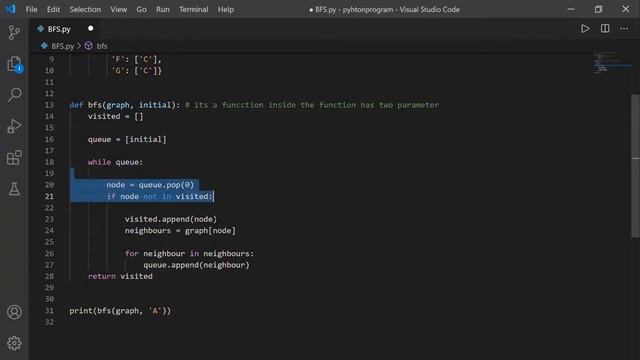
Task: Click BFS.py in the breadcrumb
Action: tap(62, 46)
